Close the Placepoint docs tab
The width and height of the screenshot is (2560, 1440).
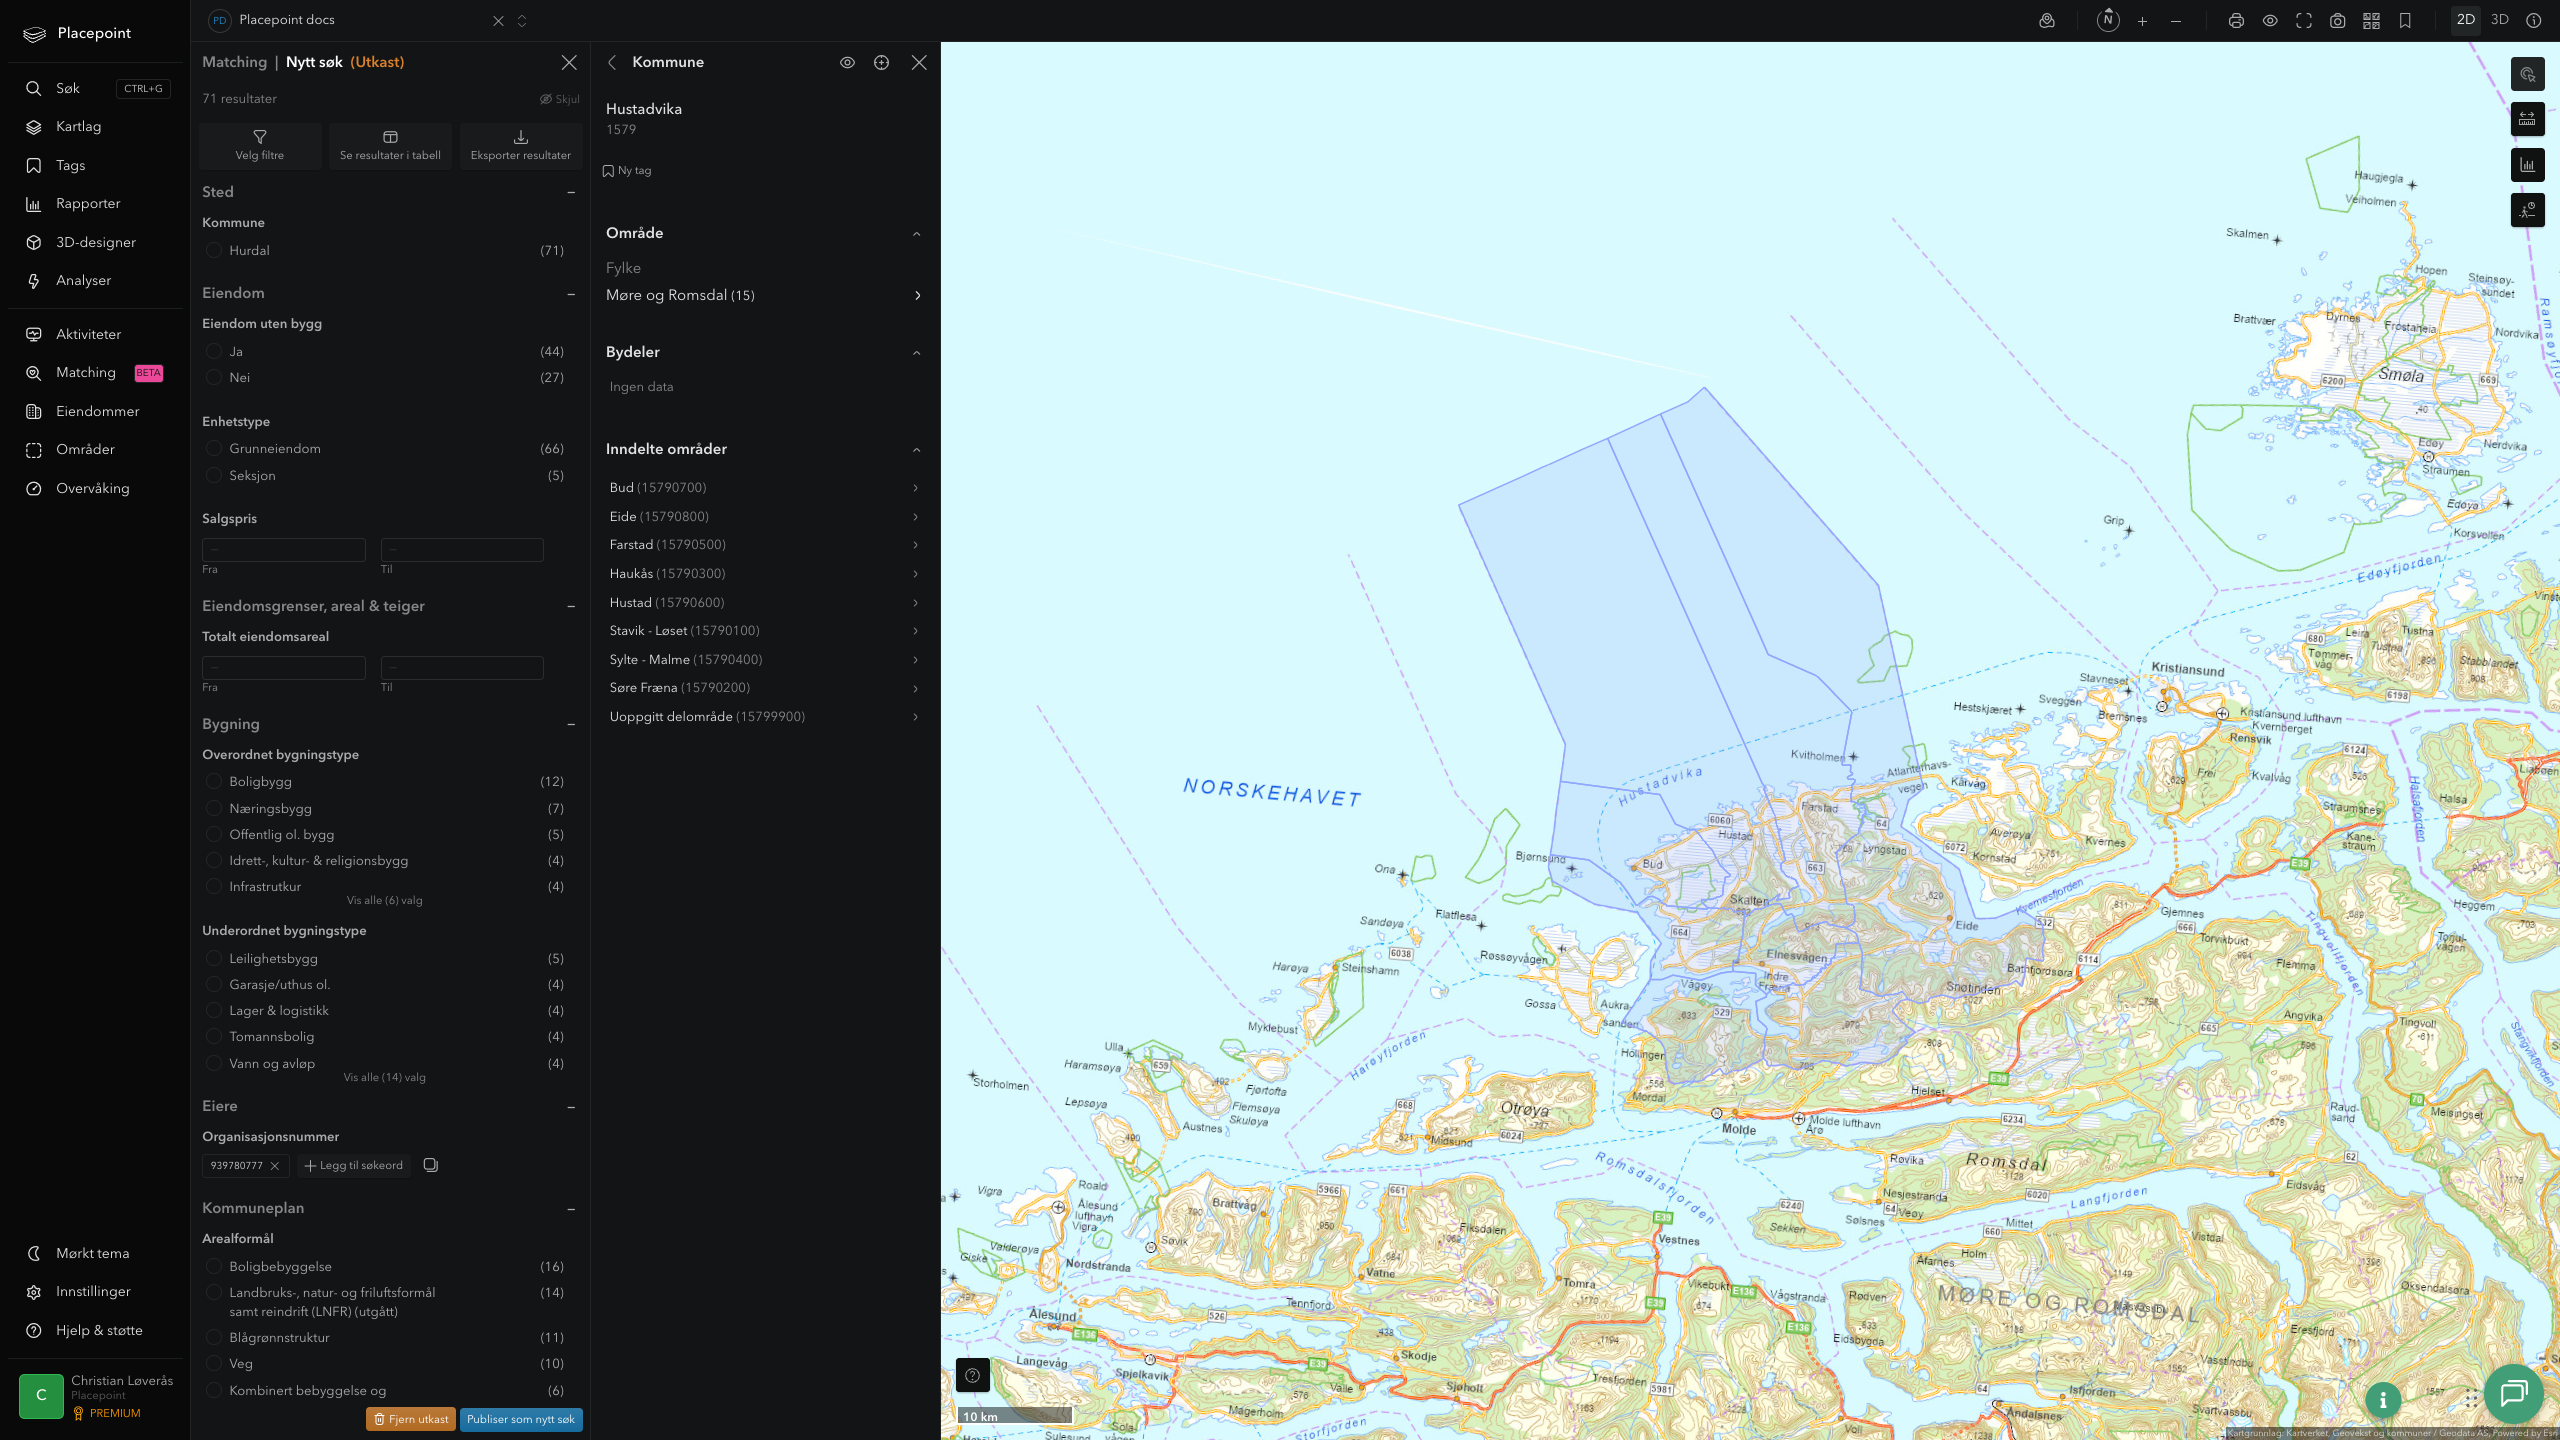coord(498,21)
